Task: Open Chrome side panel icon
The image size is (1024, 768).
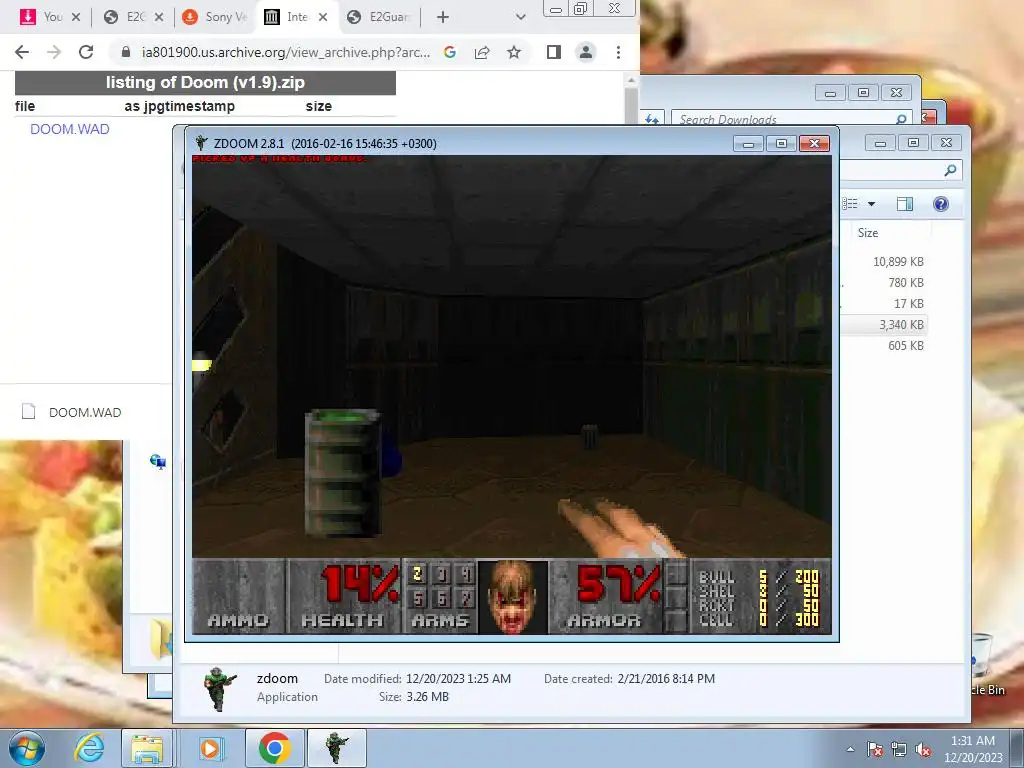Action: 554,52
